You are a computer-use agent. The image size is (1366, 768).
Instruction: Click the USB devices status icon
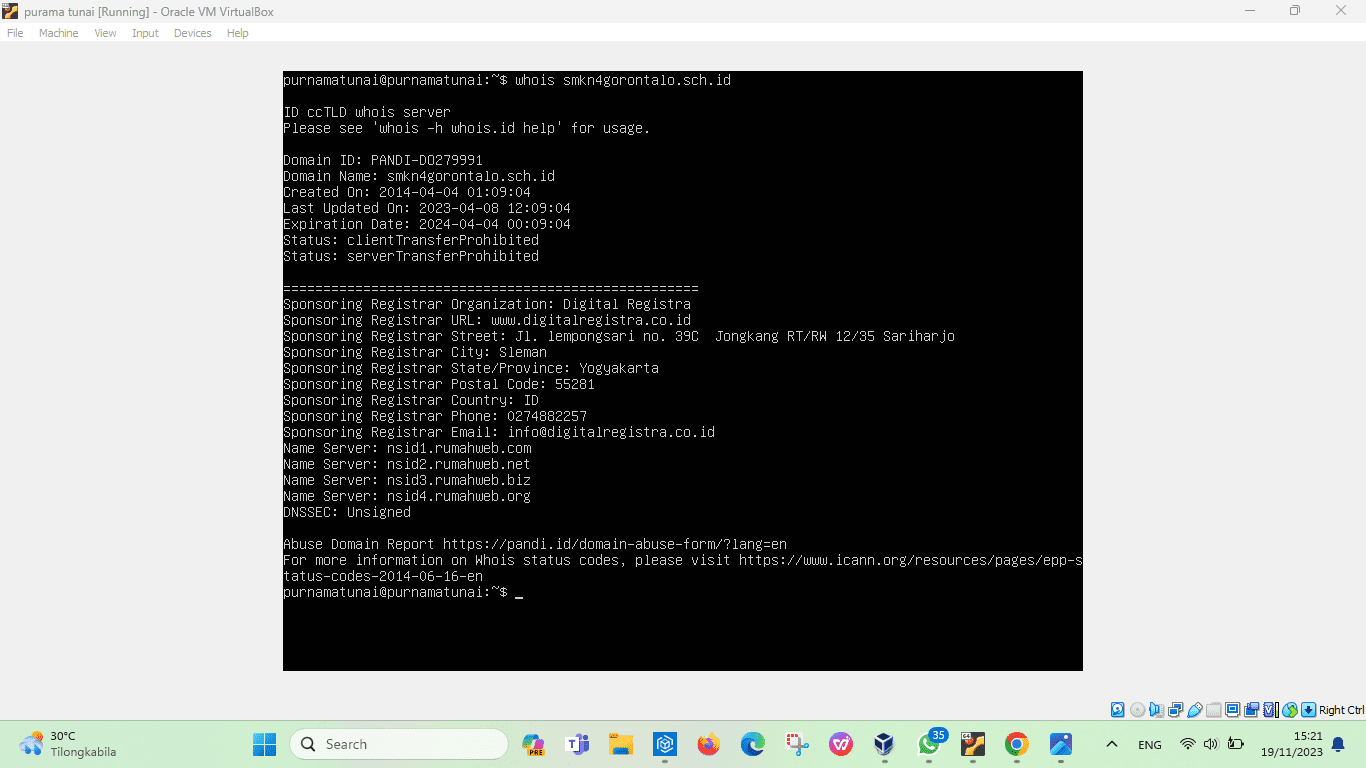[1194, 710]
